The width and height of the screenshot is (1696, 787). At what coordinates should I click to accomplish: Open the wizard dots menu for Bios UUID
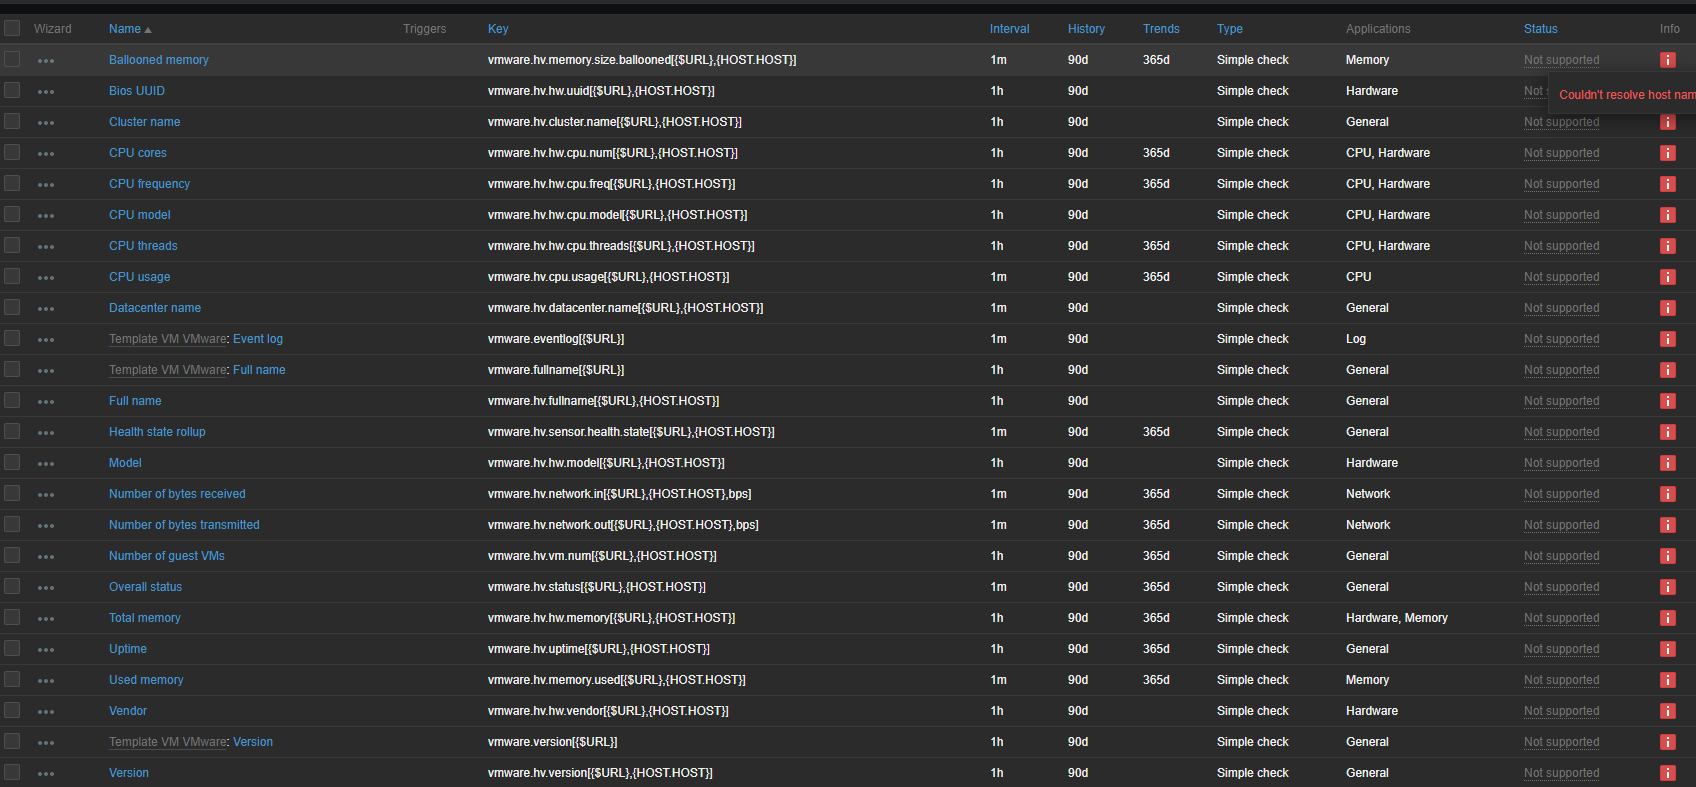46,92
